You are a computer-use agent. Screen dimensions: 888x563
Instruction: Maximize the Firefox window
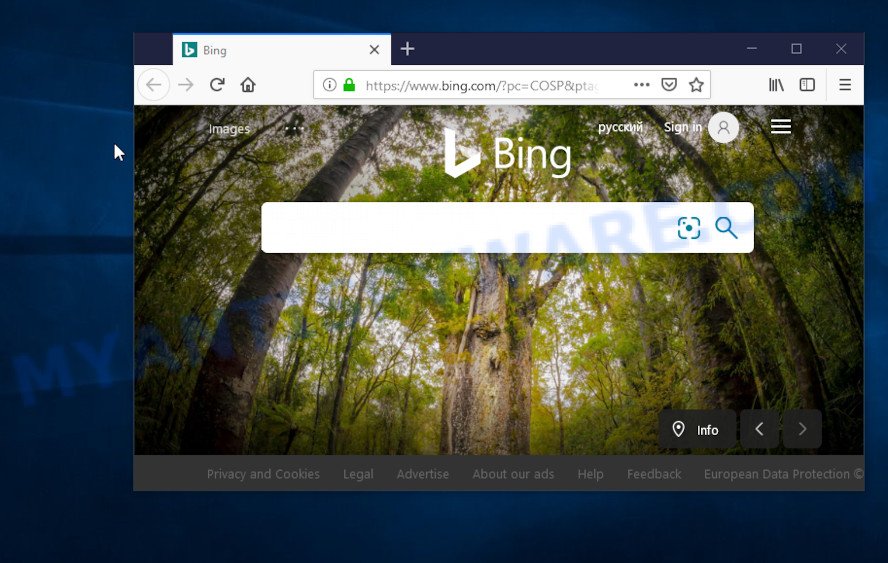click(796, 49)
